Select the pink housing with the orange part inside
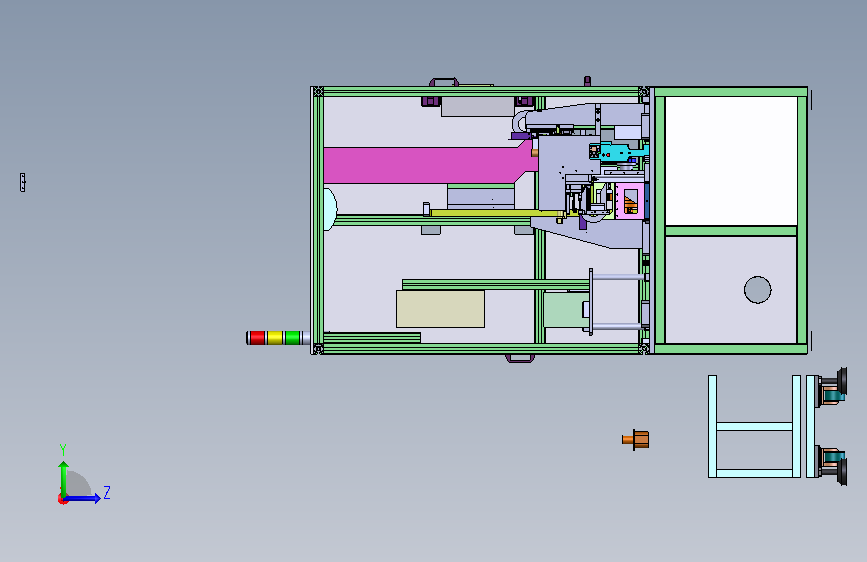The image size is (867, 562). click(x=630, y=201)
